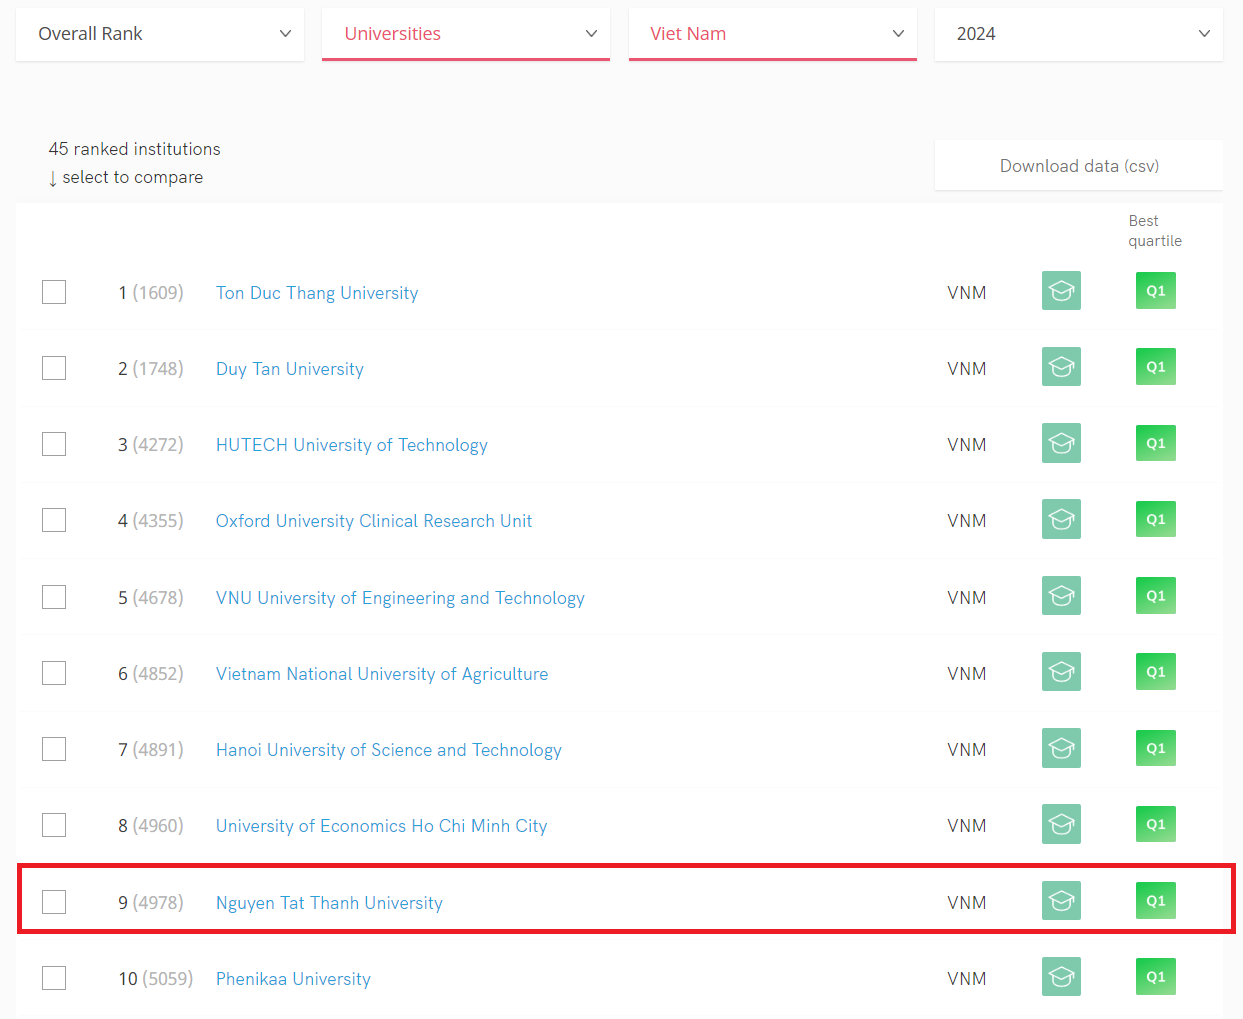Click graduation cap icon for Hanoi University of Science and Technology
This screenshot has width=1243, height=1019.
[x=1061, y=748]
